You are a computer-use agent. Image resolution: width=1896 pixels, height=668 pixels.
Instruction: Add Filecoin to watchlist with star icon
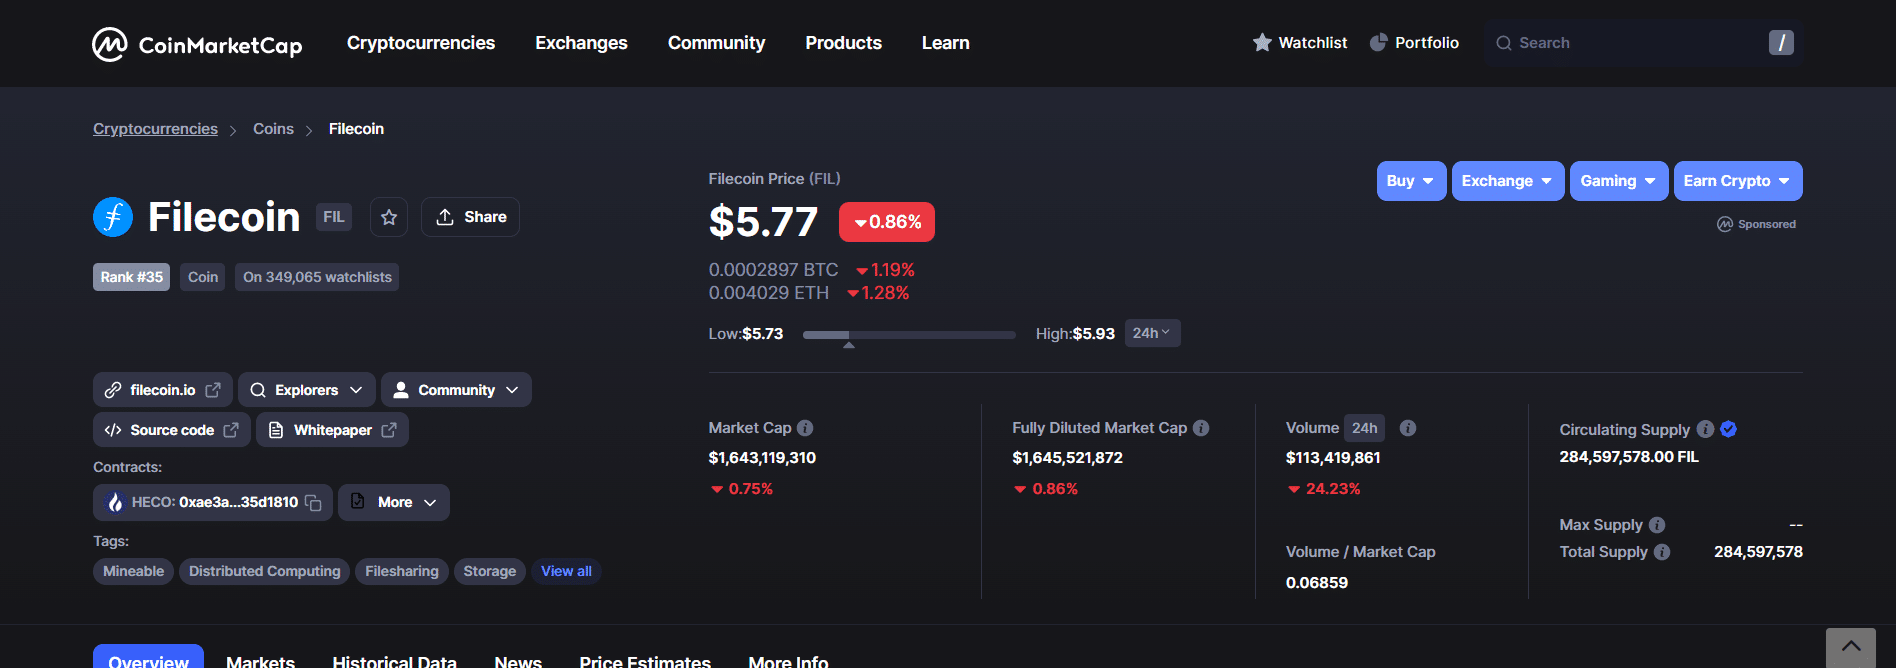point(389,217)
